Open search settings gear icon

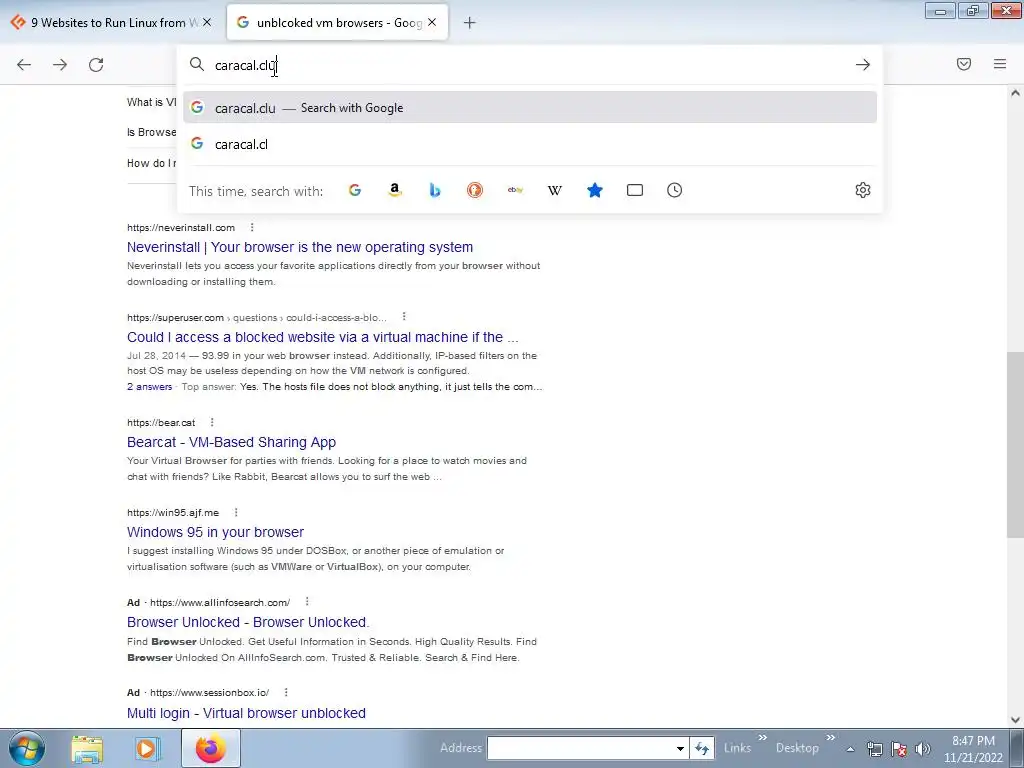[x=863, y=190]
